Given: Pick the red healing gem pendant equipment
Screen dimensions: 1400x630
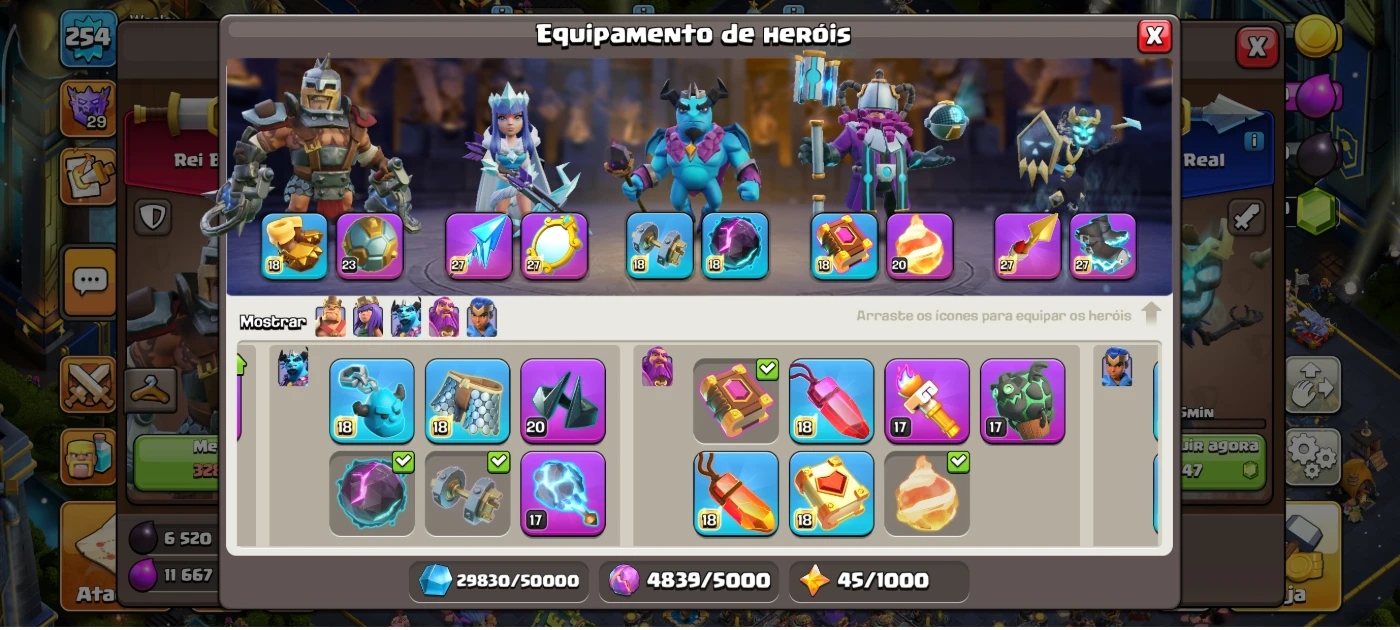Looking at the screenshot, I should (x=831, y=401).
